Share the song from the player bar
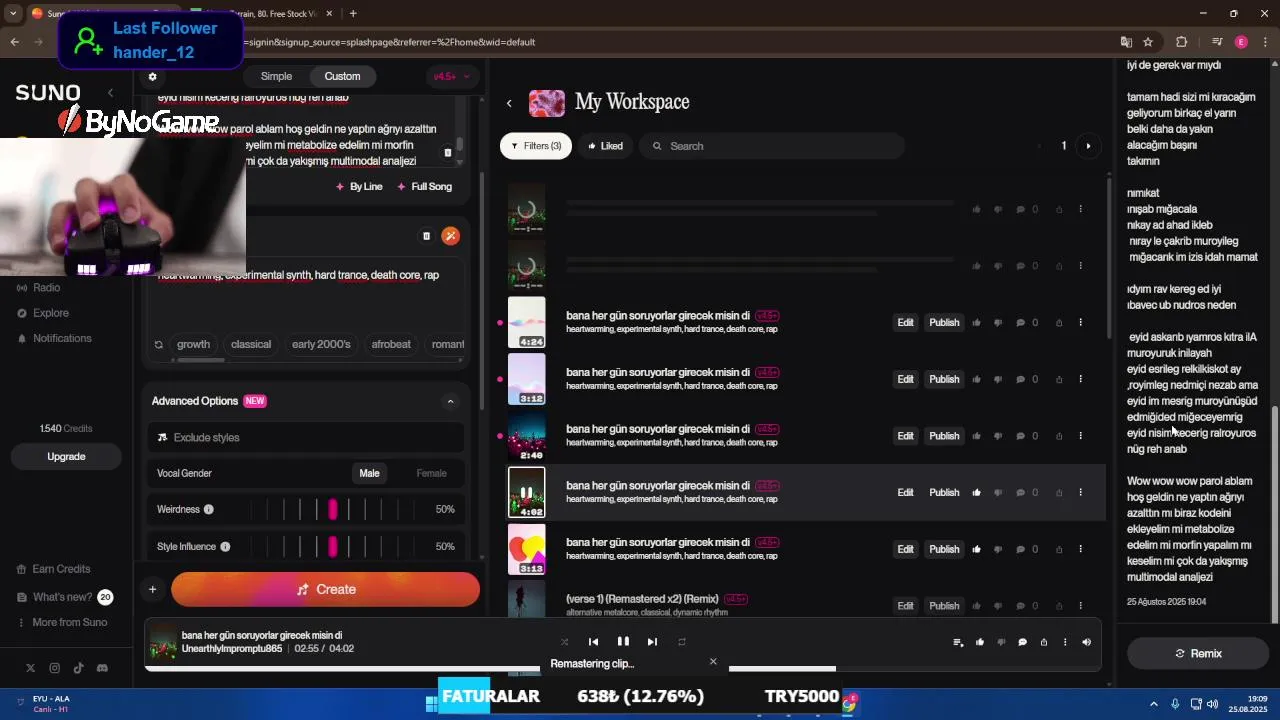Image resolution: width=1280 pixels, height=720 pixels. [x=1044, y=642]
